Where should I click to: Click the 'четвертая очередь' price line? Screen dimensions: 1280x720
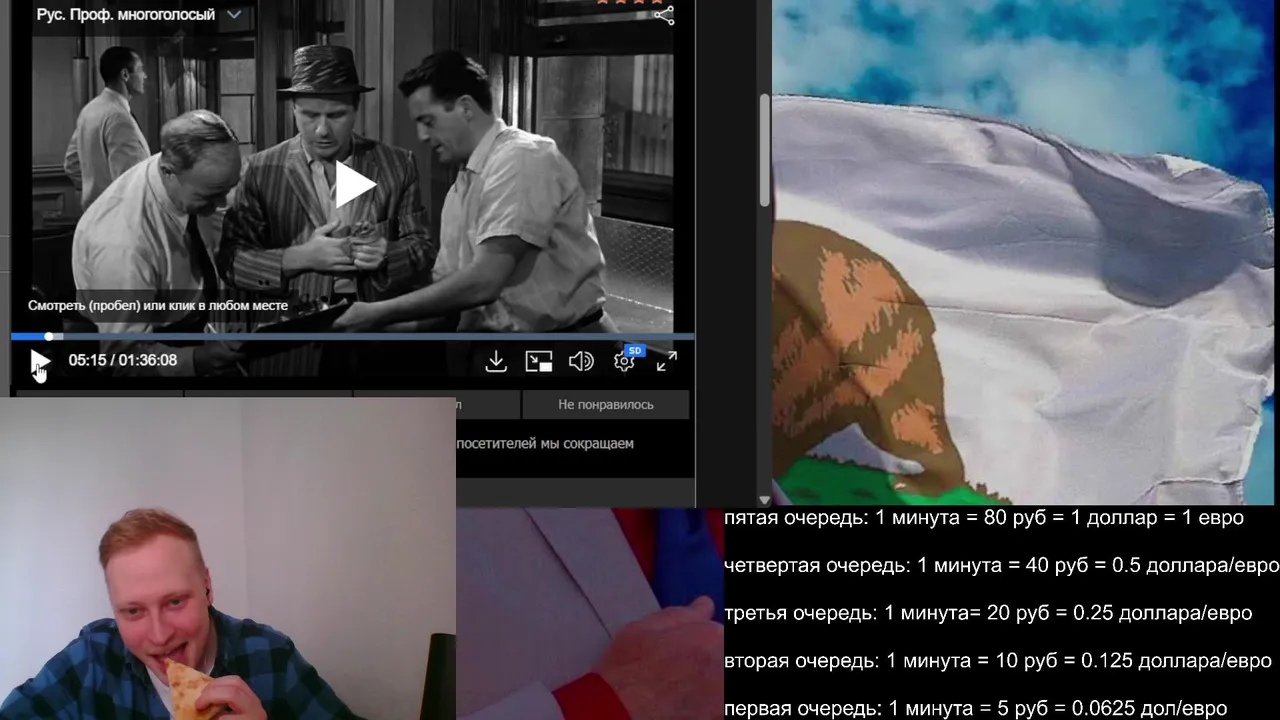click(1001, 565)
